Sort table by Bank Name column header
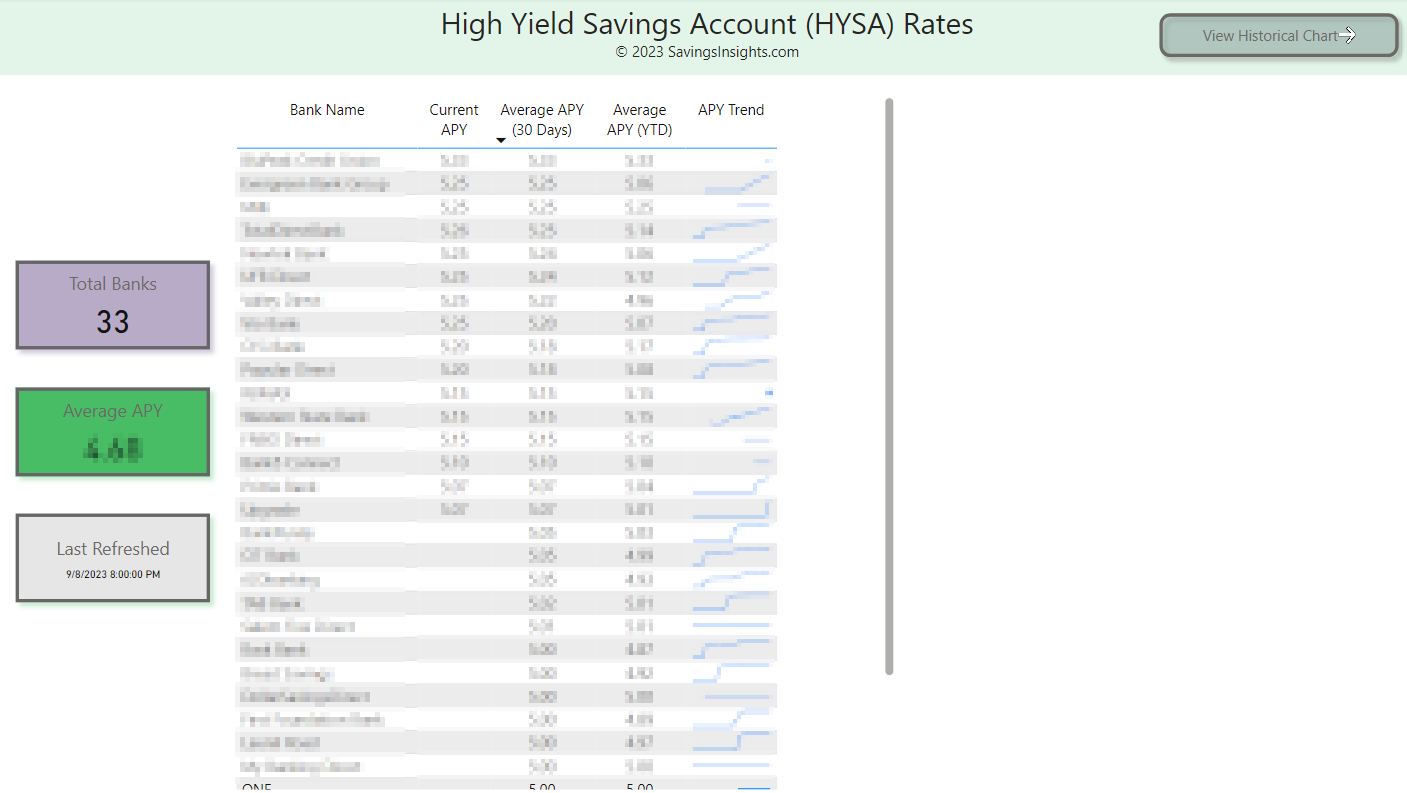Image resolution: width=1407 pixels, height=793 pixels. click(327, 110)
